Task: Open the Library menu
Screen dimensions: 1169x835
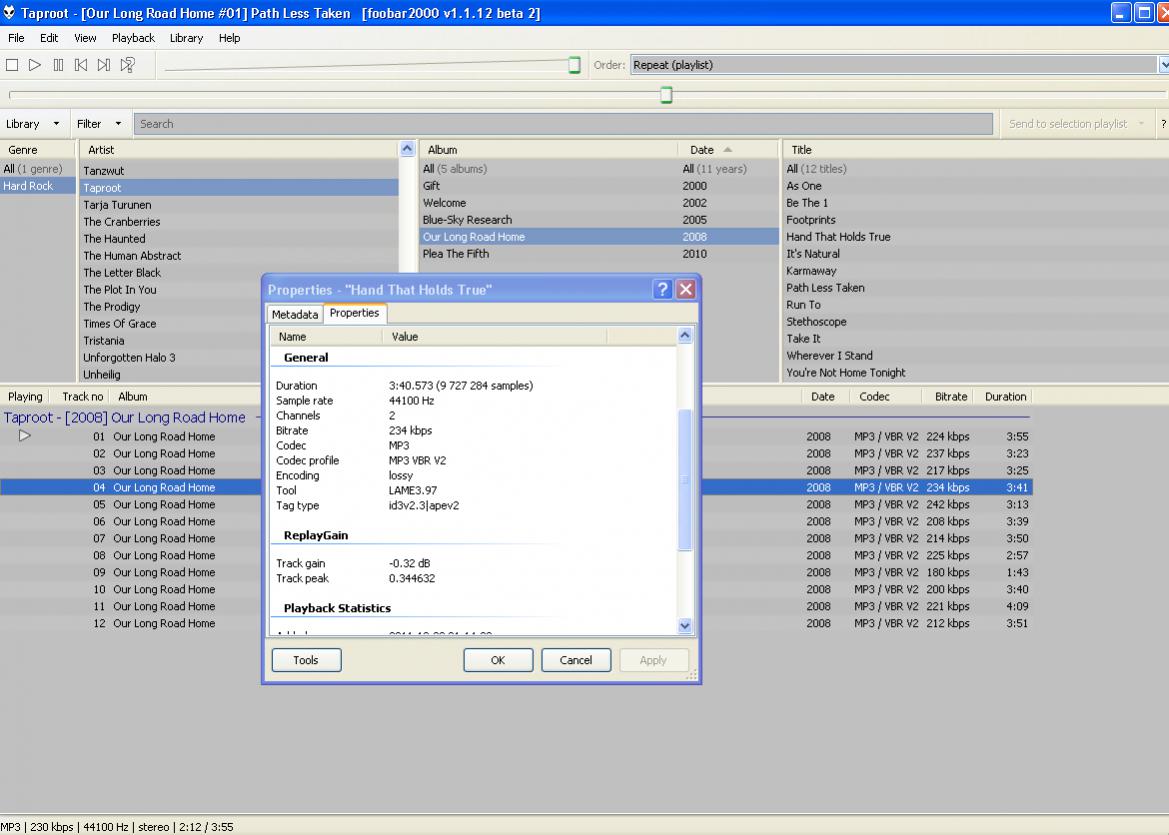Action: pyautogui.click(x=186, y=38)
